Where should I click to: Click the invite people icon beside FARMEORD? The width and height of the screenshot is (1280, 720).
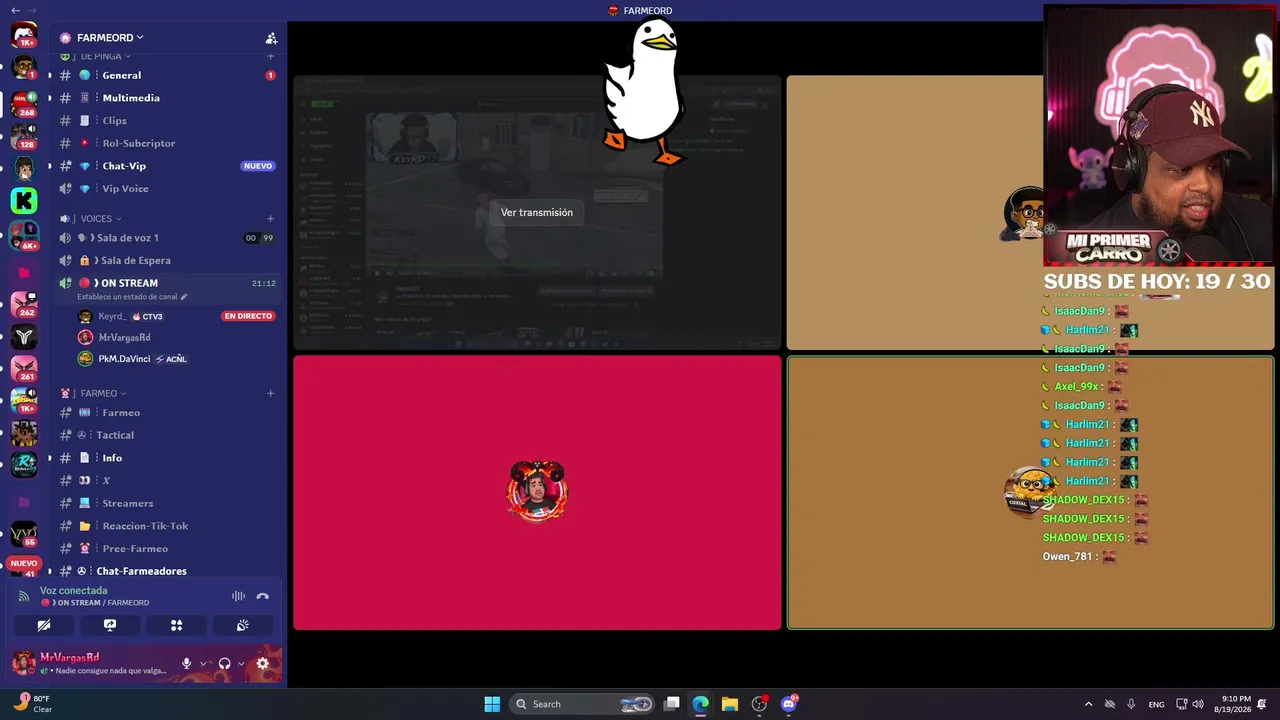coord(271,38)
